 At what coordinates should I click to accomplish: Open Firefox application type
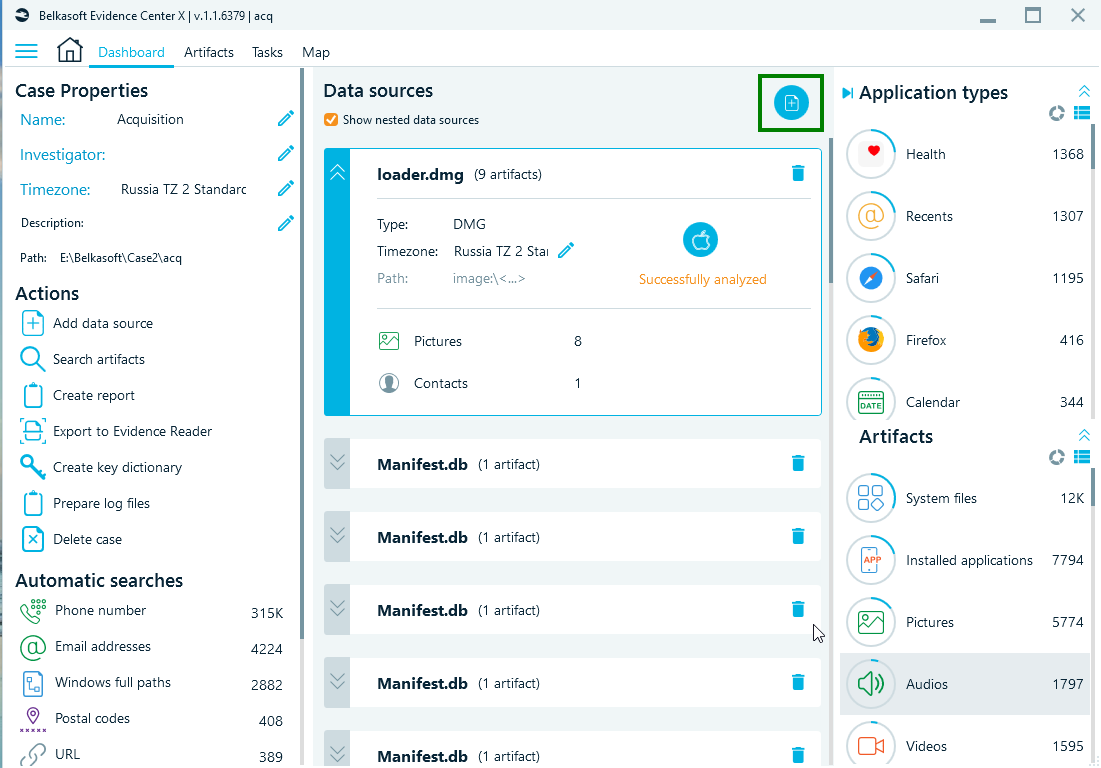pyautogui.click(x=965, y=340)
